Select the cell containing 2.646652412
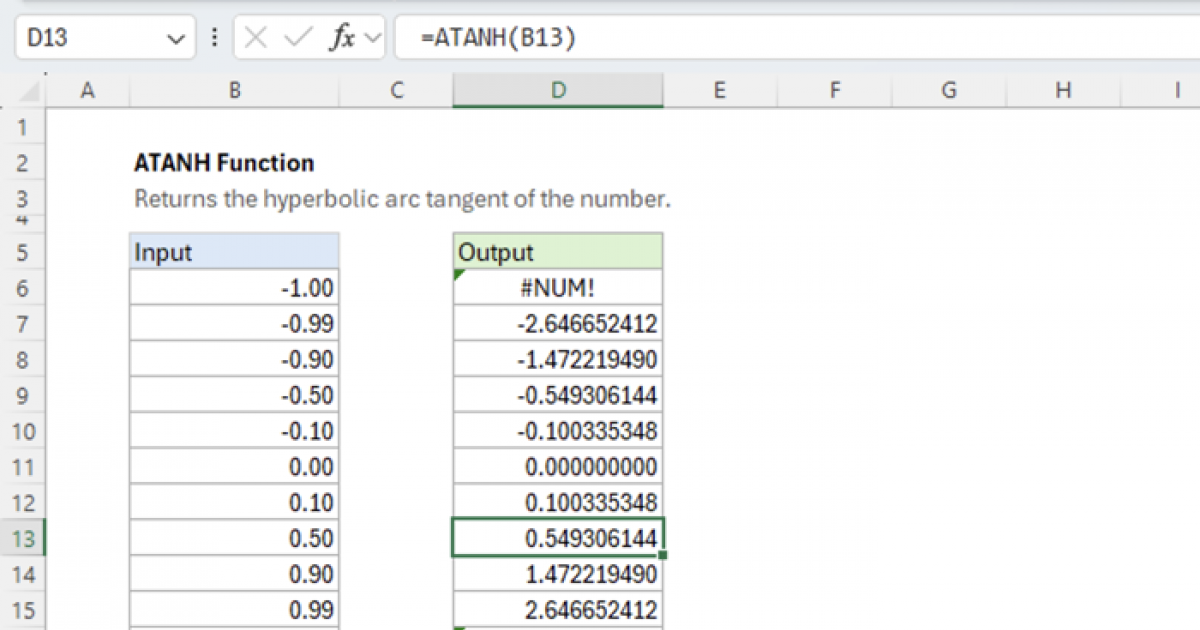This screenshot has height=630, width=1200. tap(558, 609)
